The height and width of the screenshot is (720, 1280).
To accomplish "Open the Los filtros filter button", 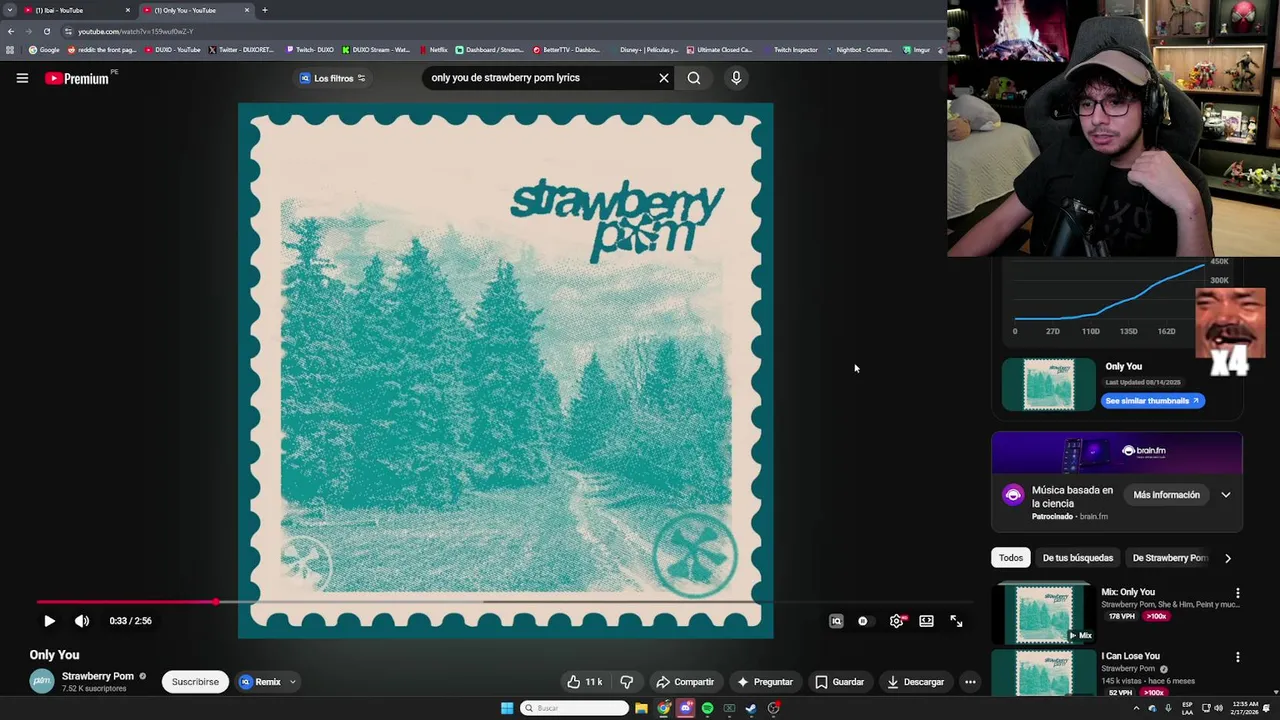I will (333, 78).
